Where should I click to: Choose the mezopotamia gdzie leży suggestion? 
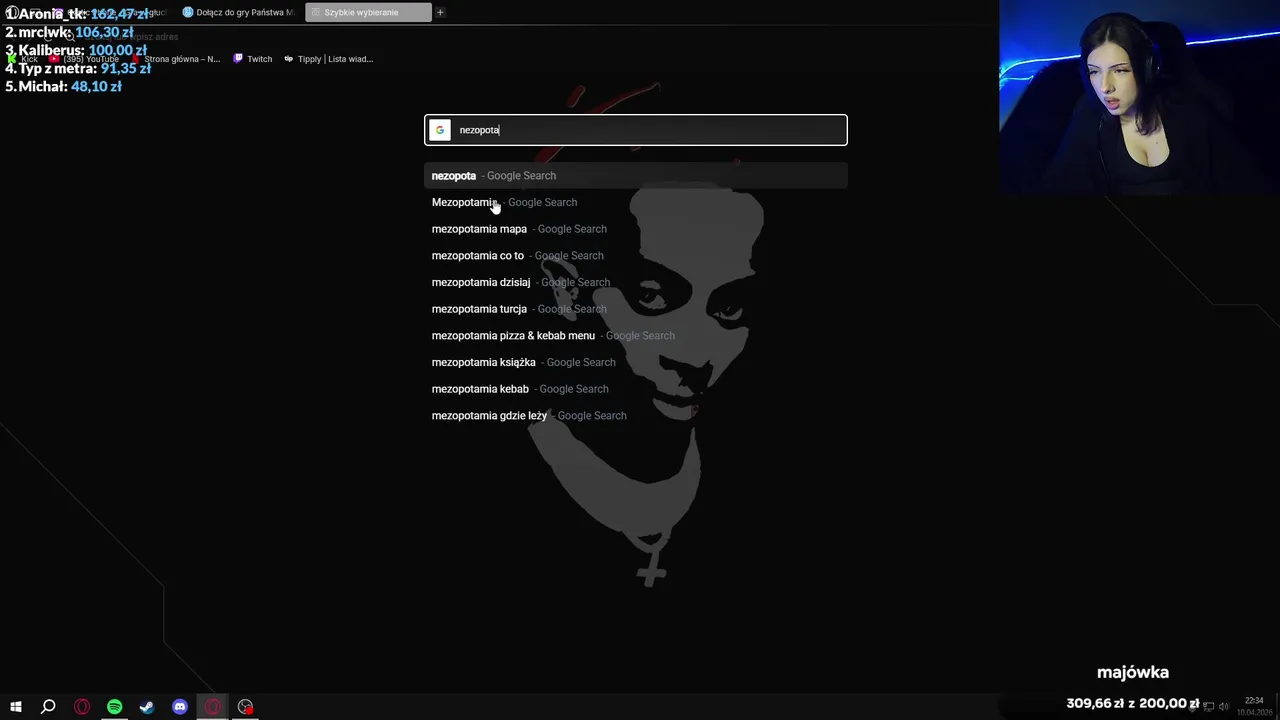pos(636,416)
